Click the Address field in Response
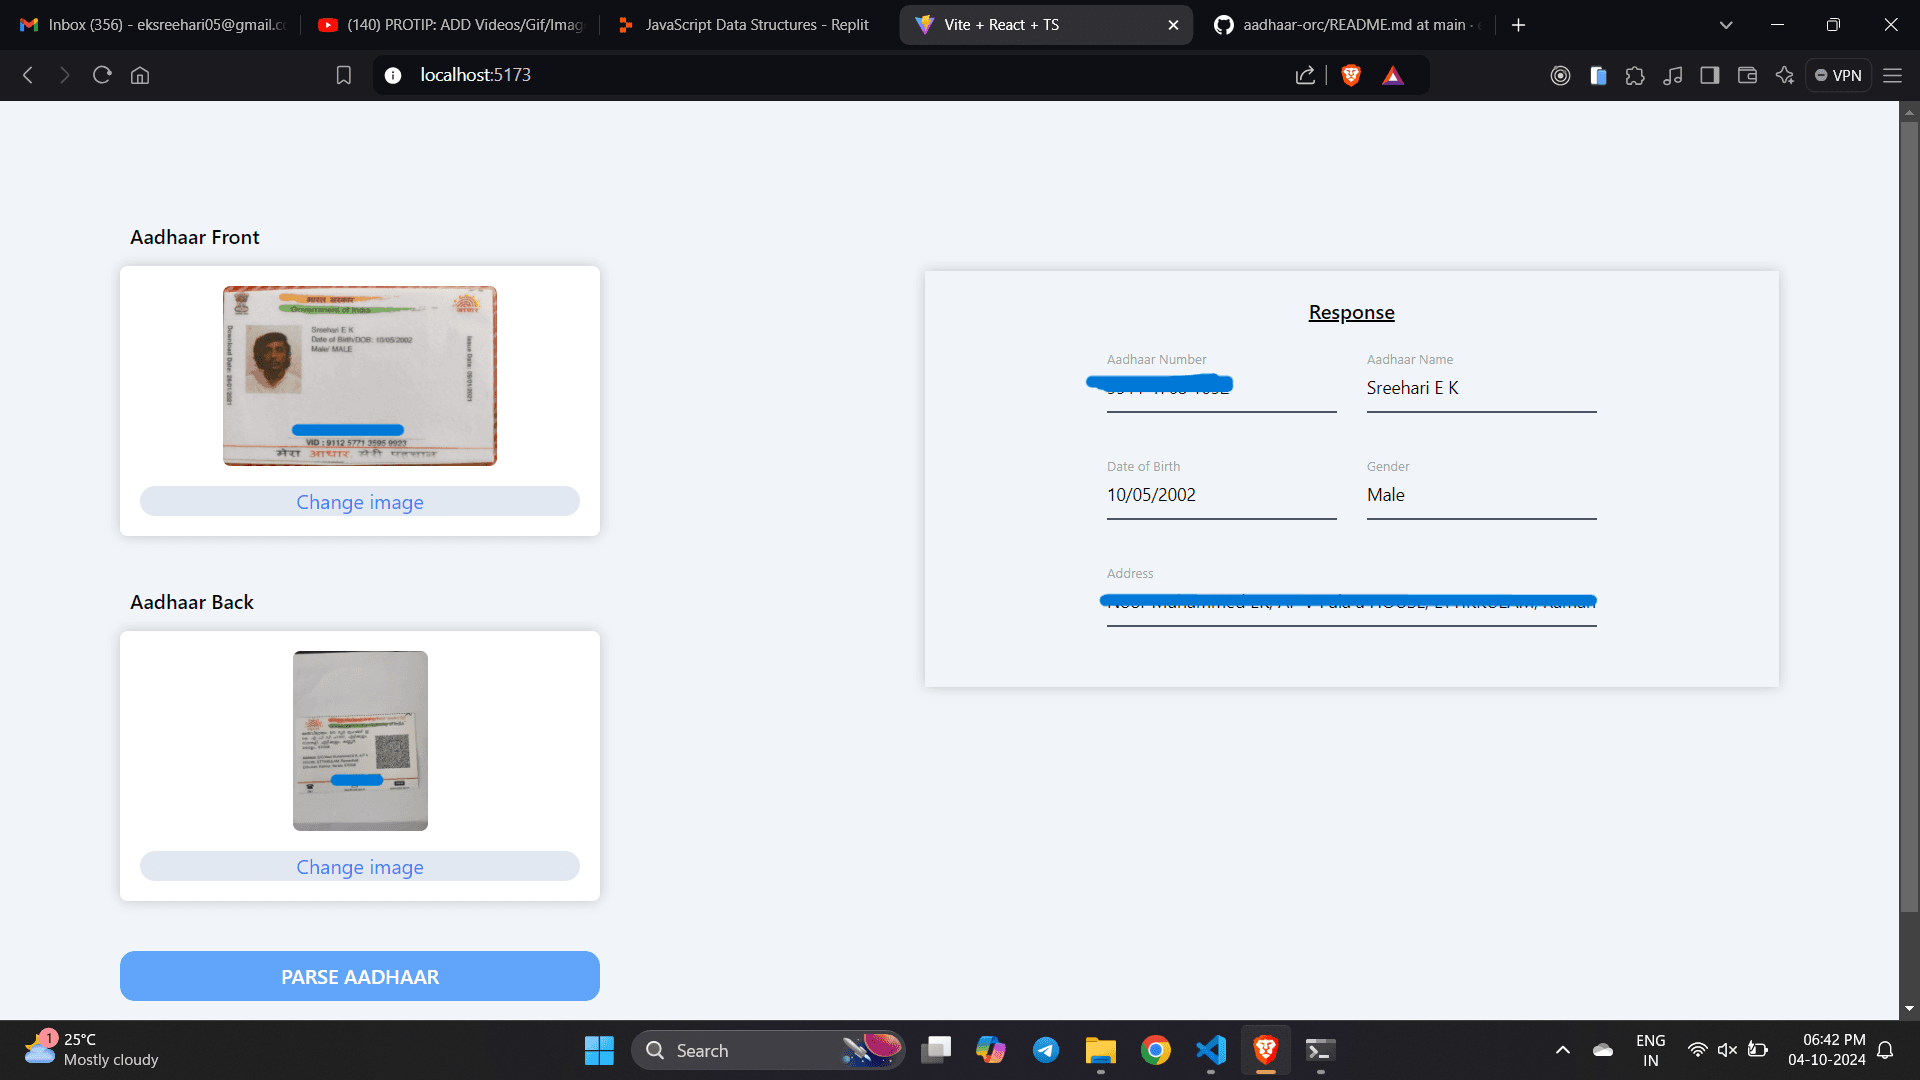This screenshot has width=1920, height=1080. 1350,601
